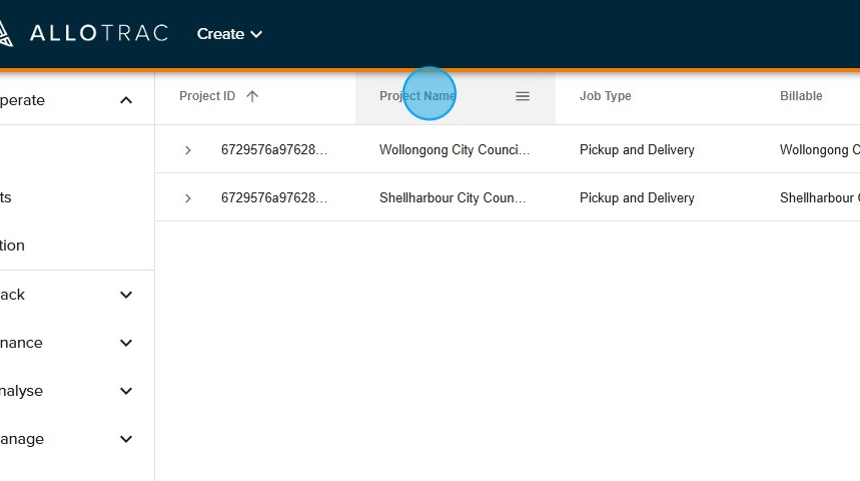
Task: Expand the Track sidebar section chevron
Action: [126, 295]
